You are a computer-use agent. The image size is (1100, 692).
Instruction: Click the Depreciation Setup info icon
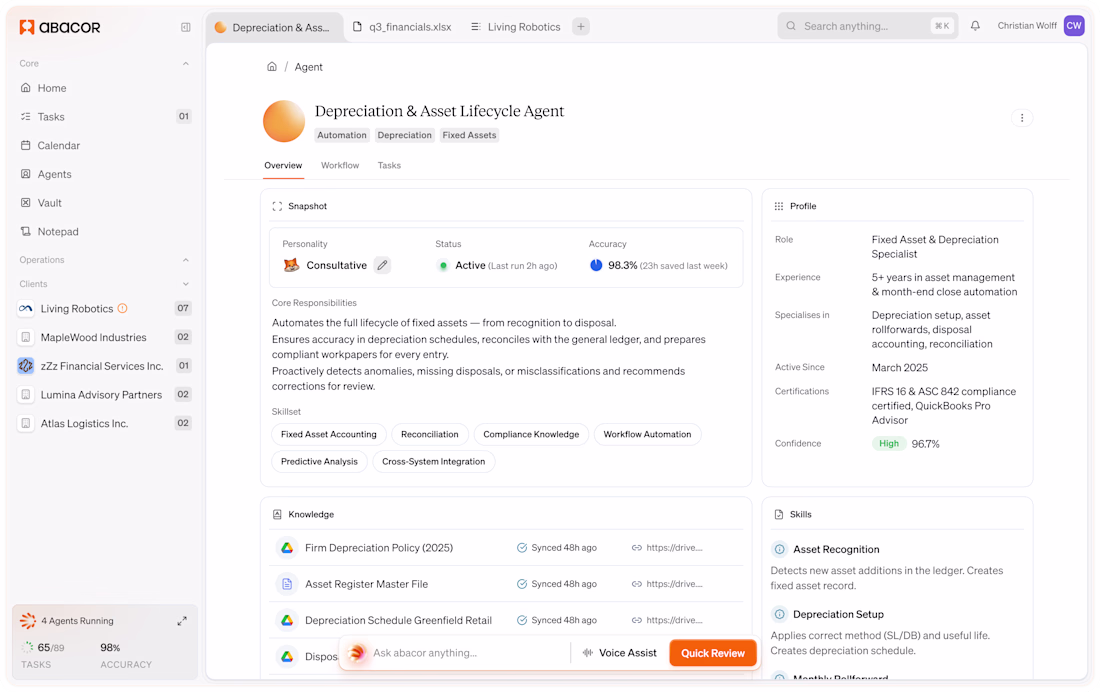point(779,614)
